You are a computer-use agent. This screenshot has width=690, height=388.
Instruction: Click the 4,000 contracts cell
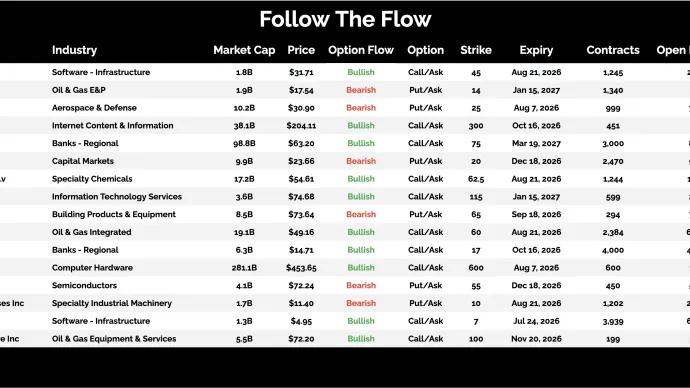[x=613, y=250]
